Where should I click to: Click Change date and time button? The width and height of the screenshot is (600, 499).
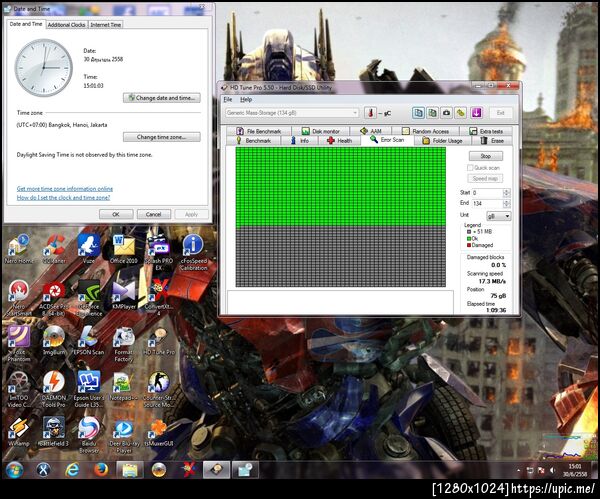[x=162, y=98]
